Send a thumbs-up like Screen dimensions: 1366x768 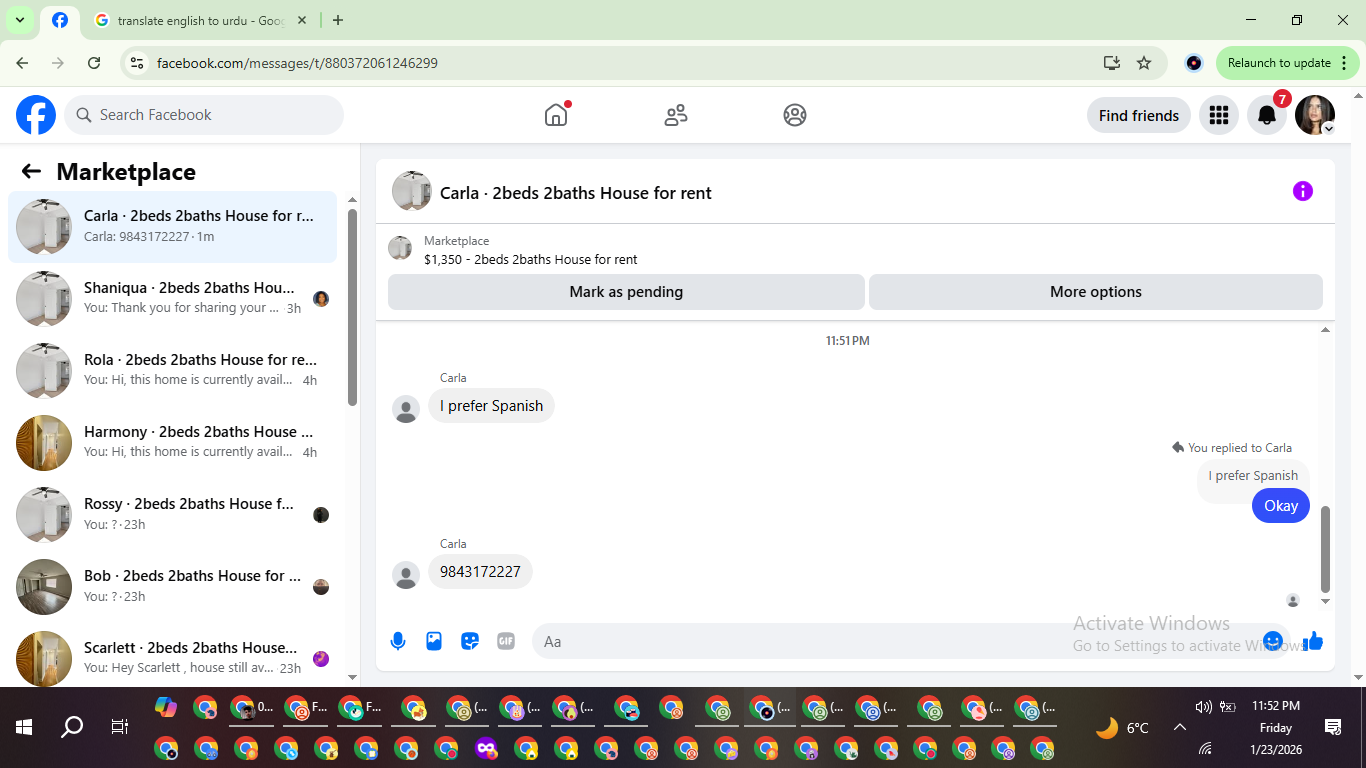(1313, 641)
